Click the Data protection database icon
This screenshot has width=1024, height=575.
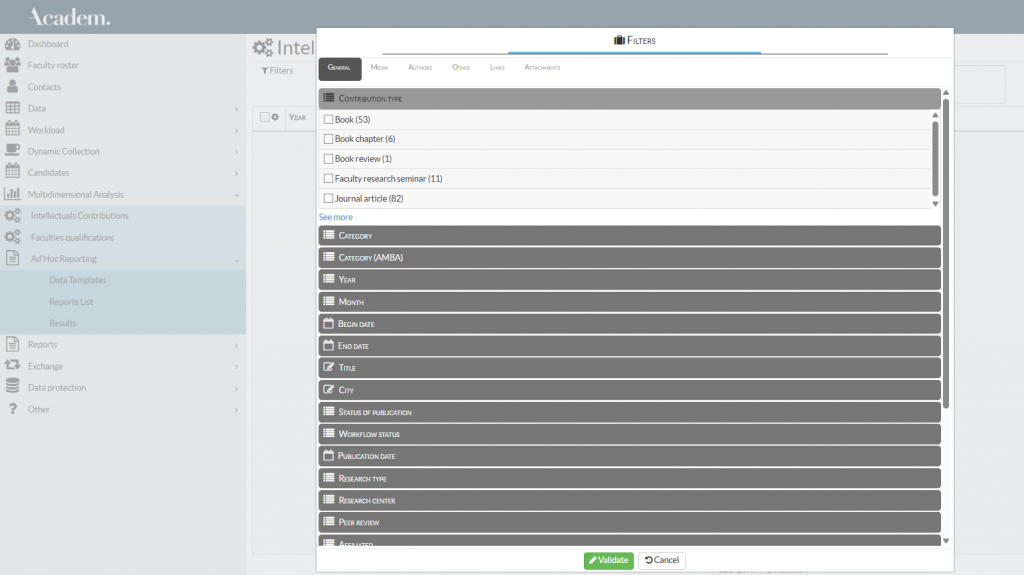[x=12, y=387]
